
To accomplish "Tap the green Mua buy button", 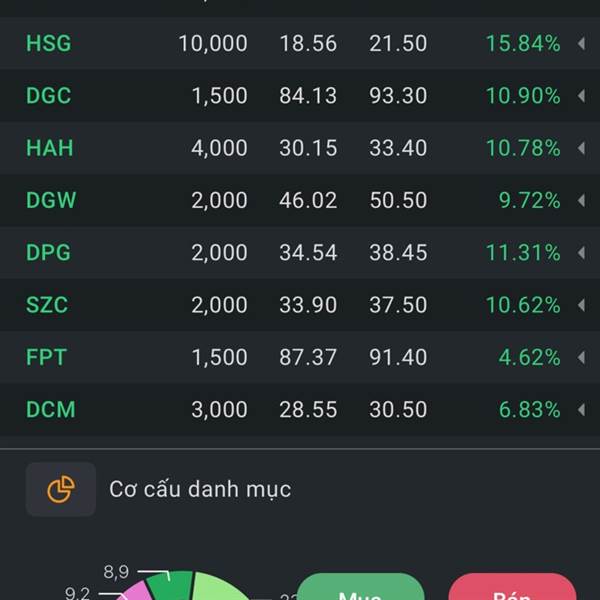I will 360,587.
